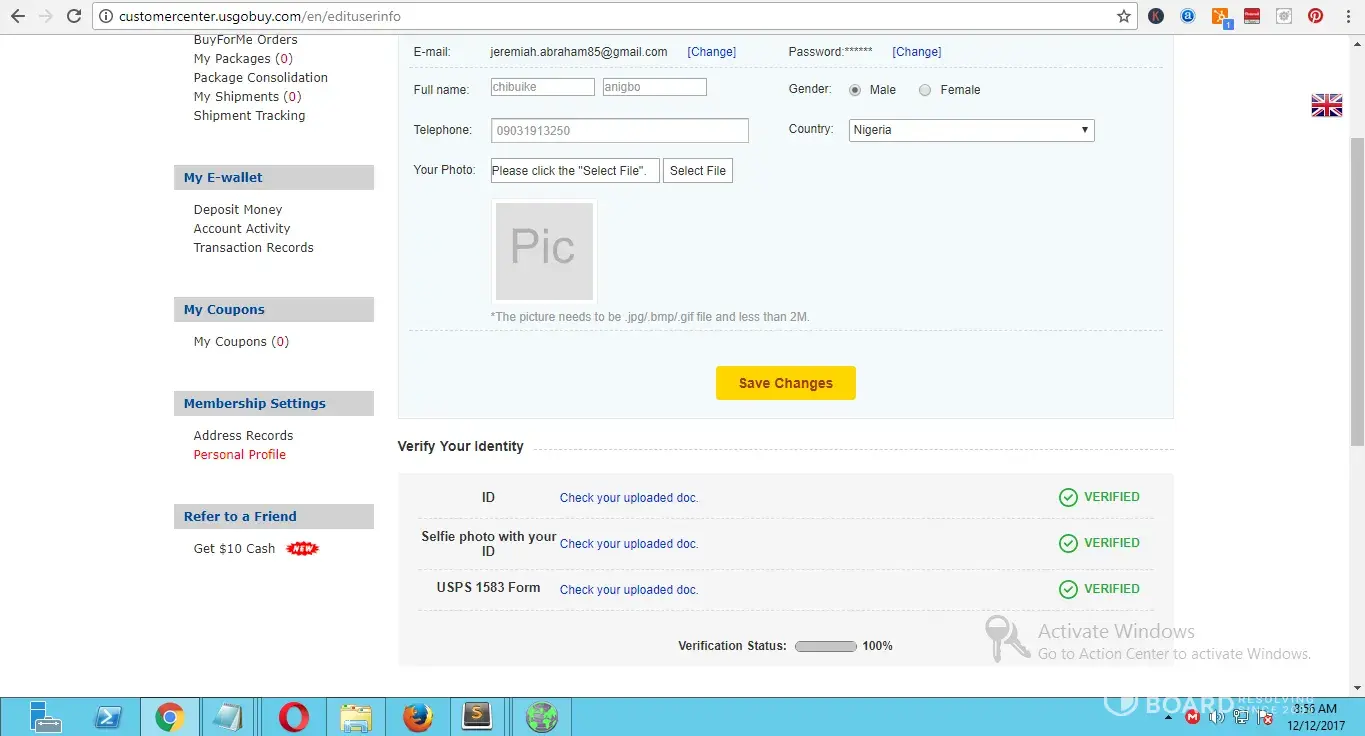Select the Male gender option

(x=855, y=90)
